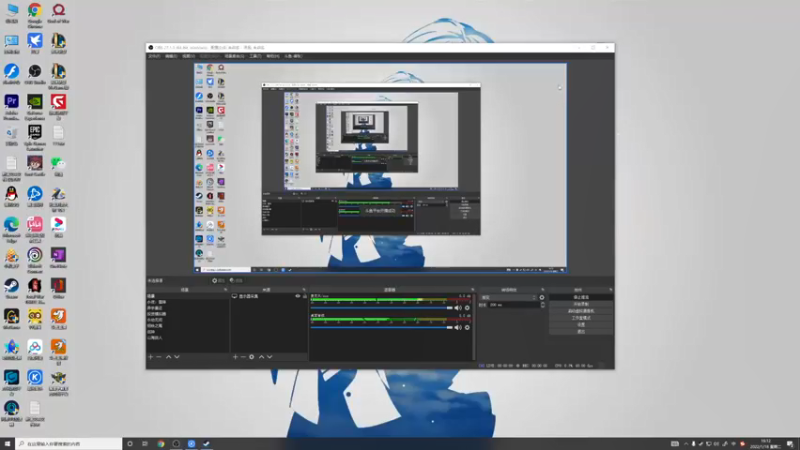The image size is (800, 450).
Task: Open the QQ penguin desktop shortcut
Action: [11, 197]
